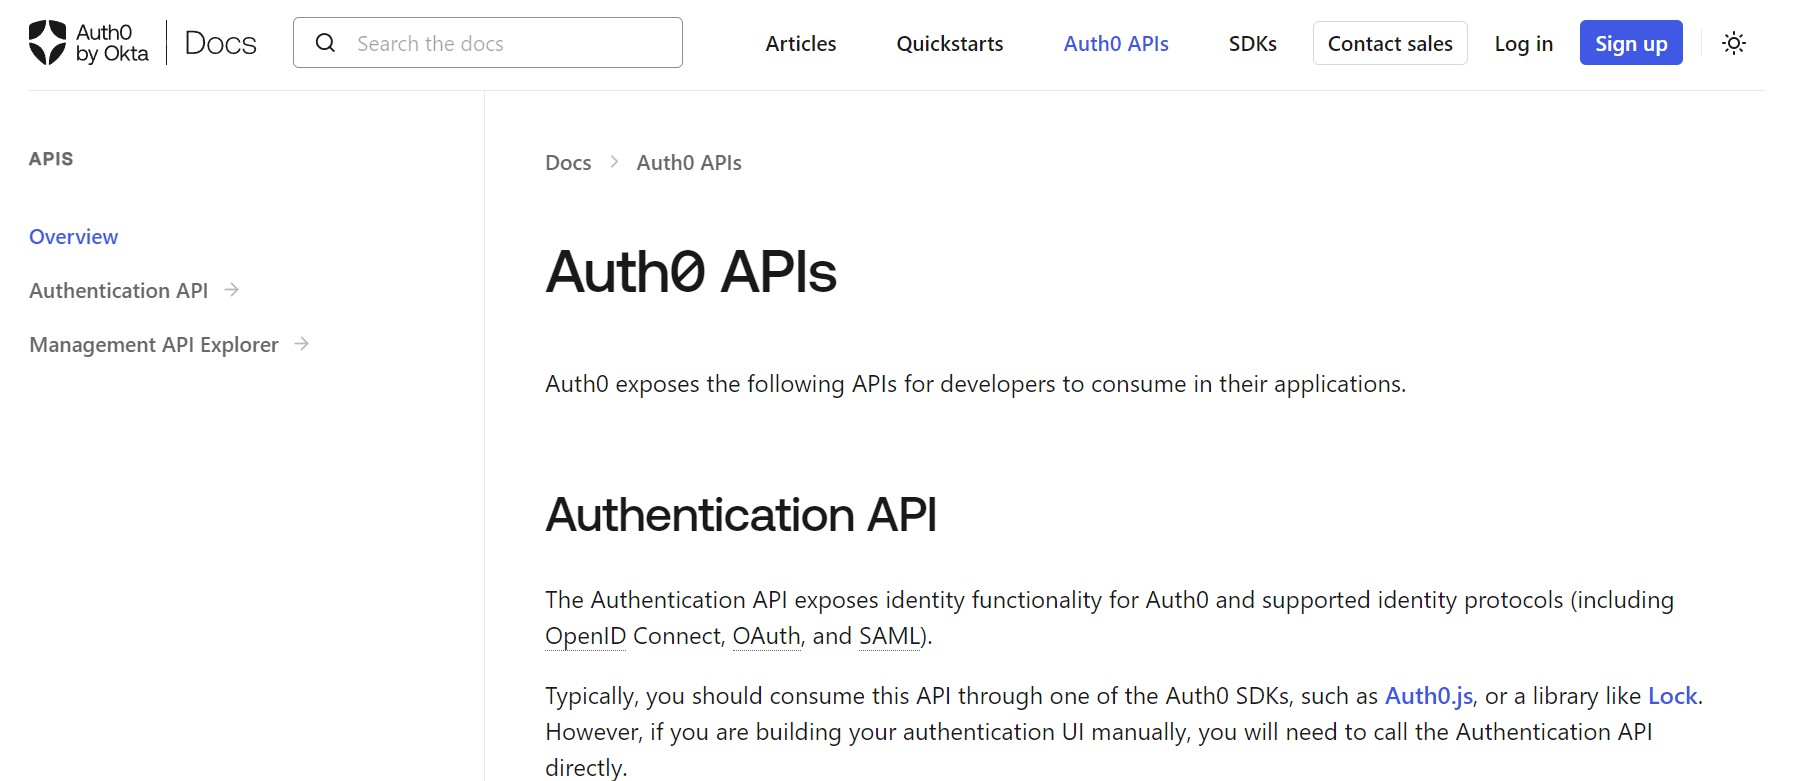
Task: Open the Articles menu
Action: tap(801, 44)
